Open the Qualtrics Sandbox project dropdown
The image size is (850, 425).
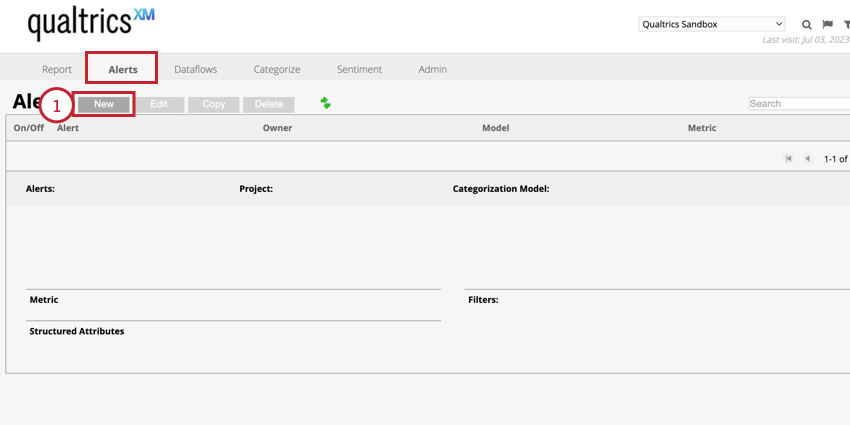[x=712, y=24]
